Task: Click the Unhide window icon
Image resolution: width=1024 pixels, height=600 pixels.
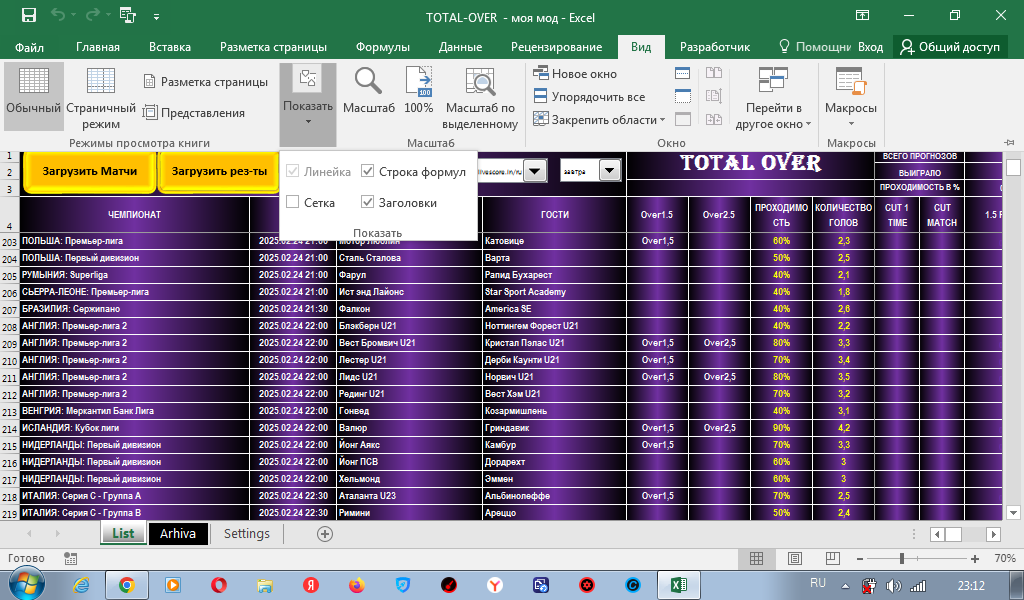Action: pos(682,119)
